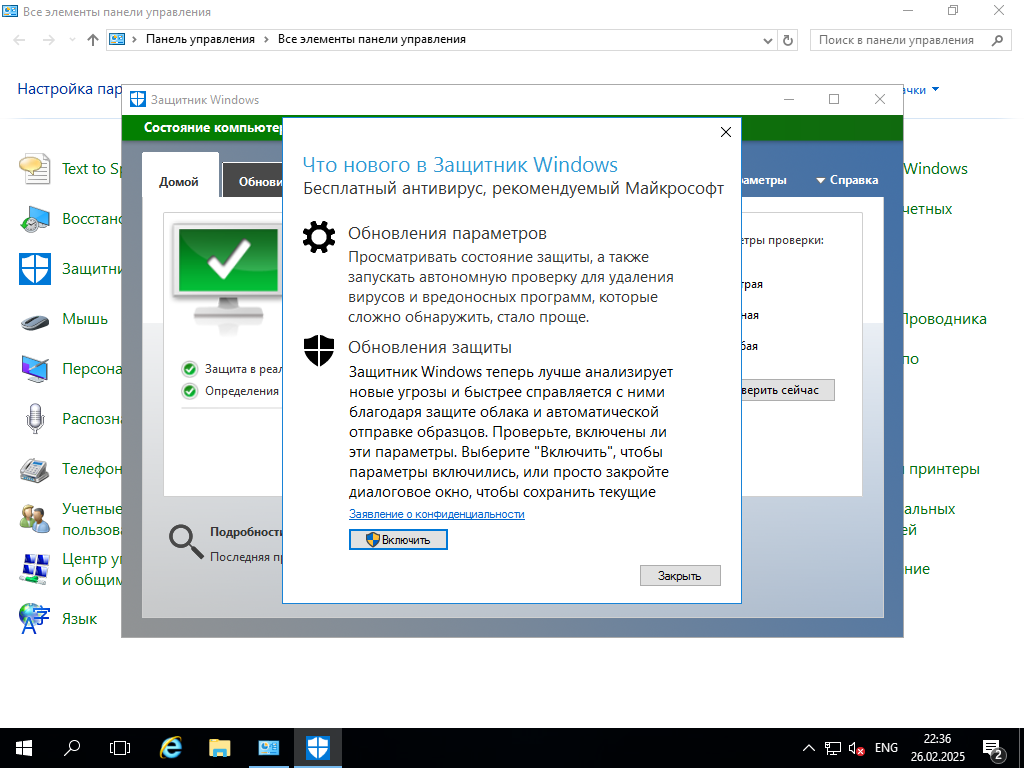Click the 'Подробности' label in Защитник
1024x768 pixels.
coord(246,532)
